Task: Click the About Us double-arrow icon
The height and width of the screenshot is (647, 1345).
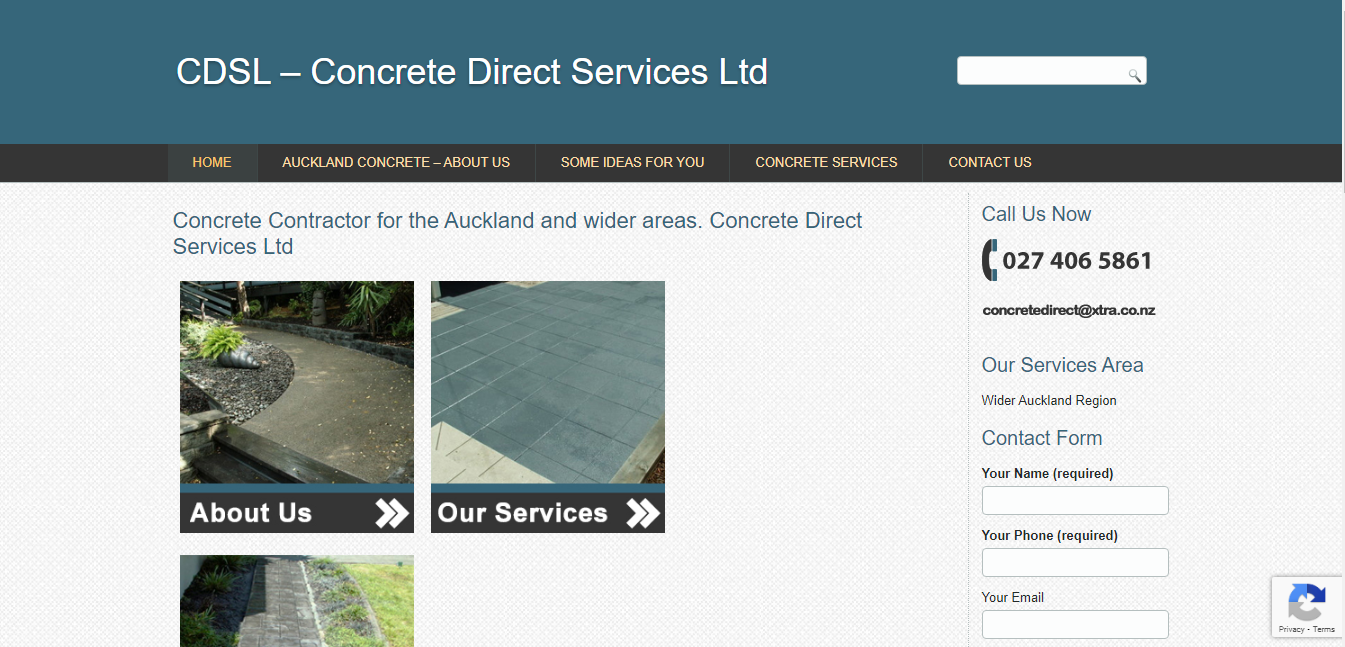Action: point(393,513)
